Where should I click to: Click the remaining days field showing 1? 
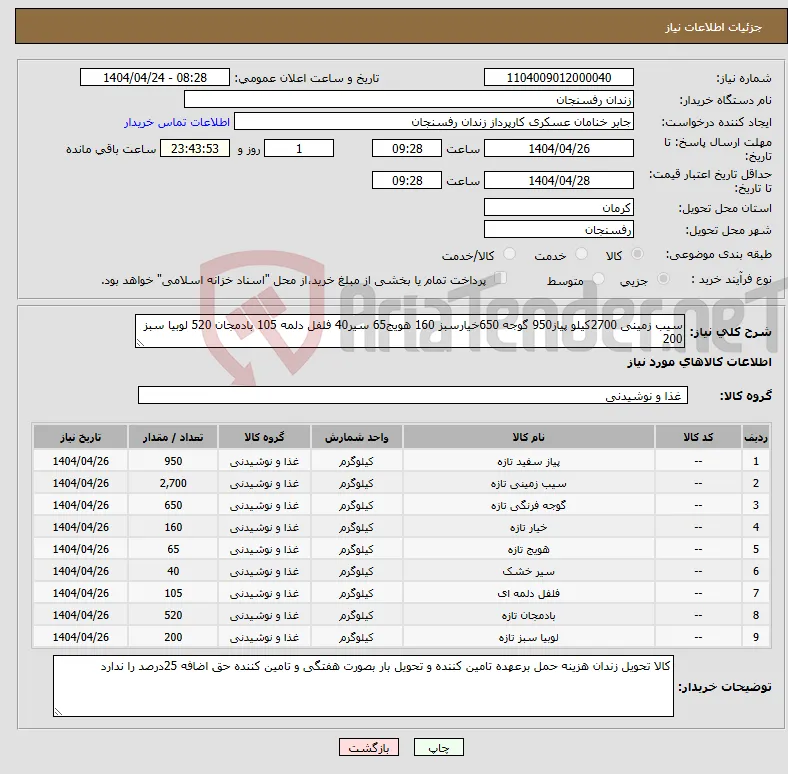click(299, 148)
